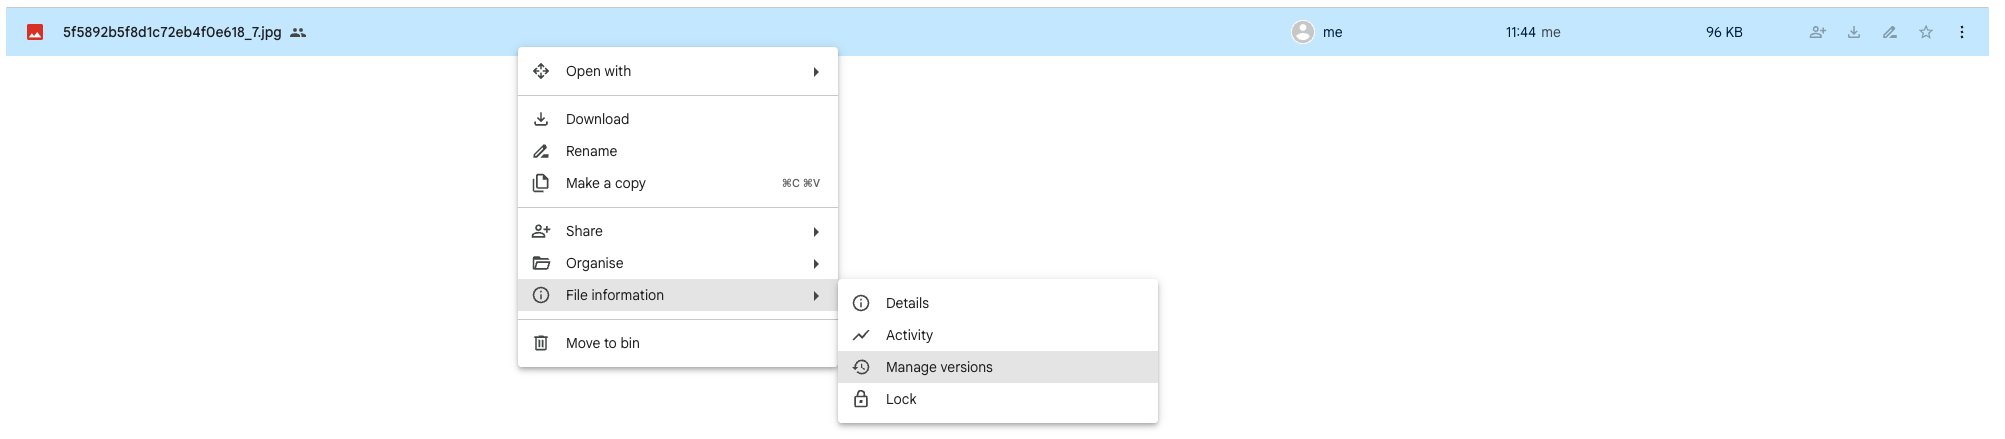Click the download icon in file row
Viewport: 2005px width, 439px height.
point(1854,32)
